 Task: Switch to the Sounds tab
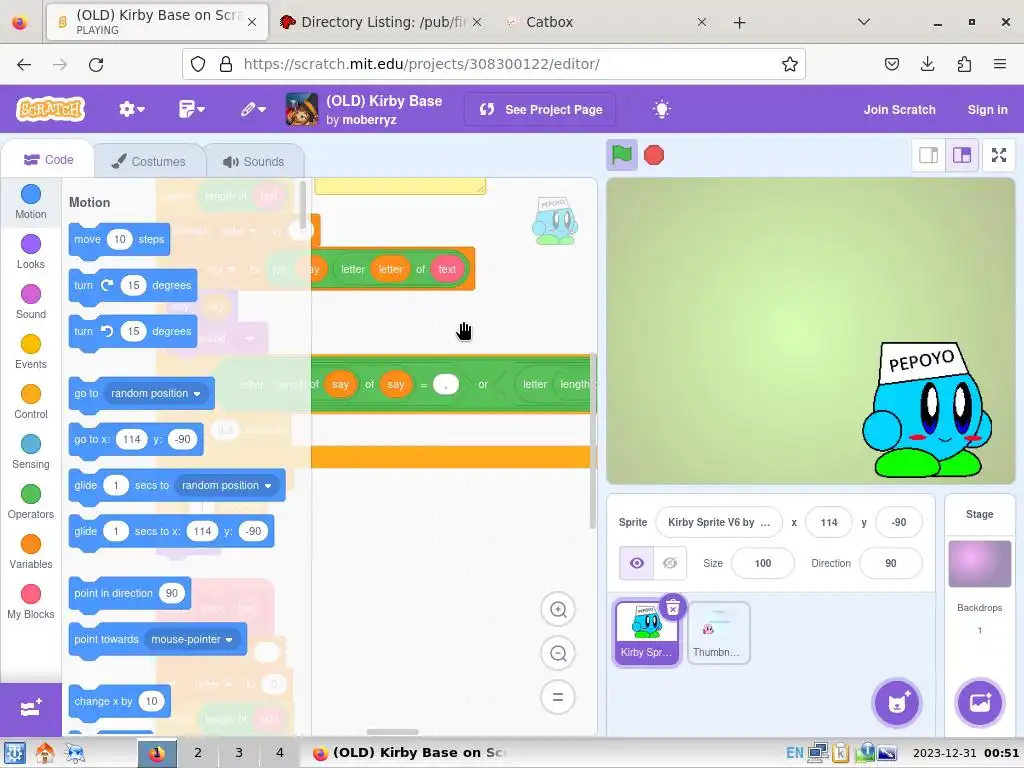click(x=254, y=161)
